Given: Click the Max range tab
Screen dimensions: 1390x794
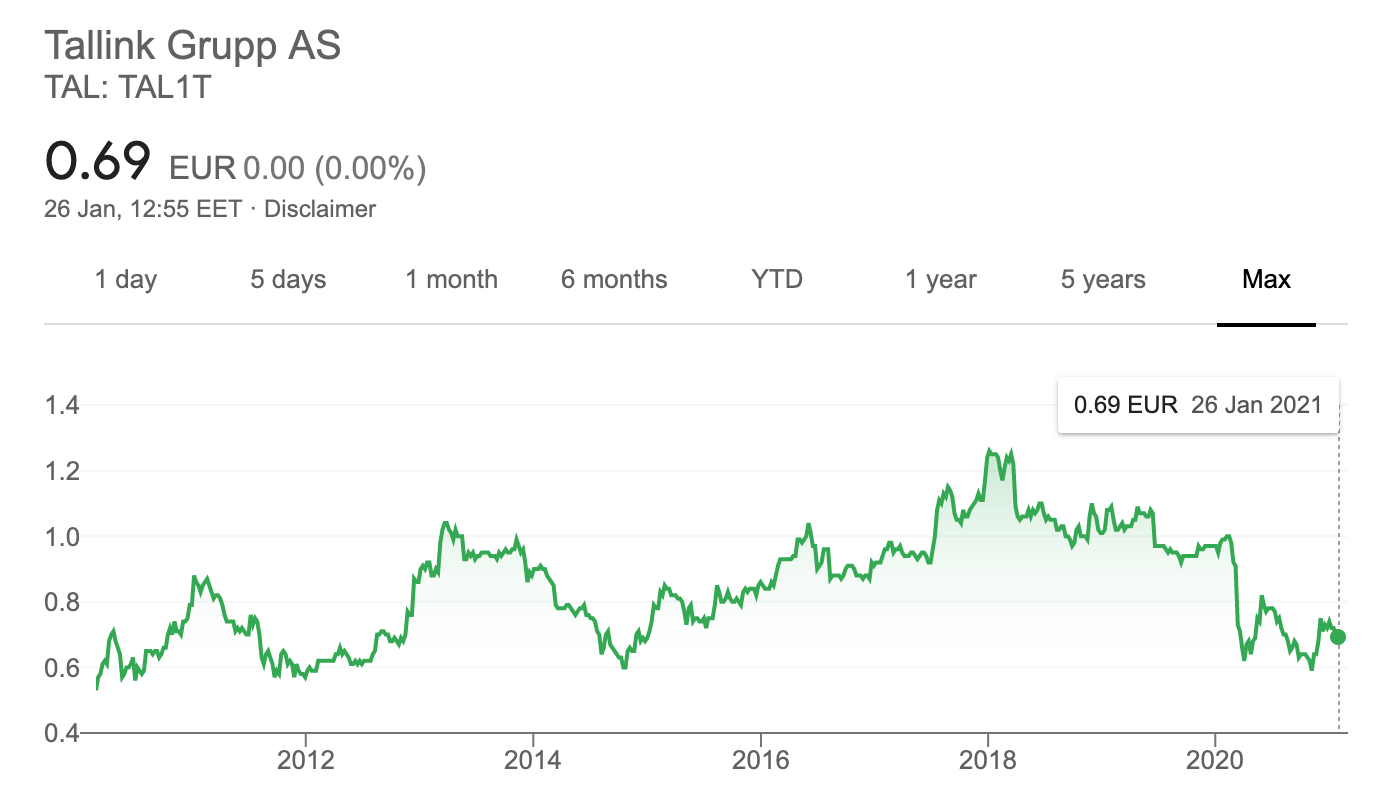Looking at the screenshot, I should (1266, 279).
